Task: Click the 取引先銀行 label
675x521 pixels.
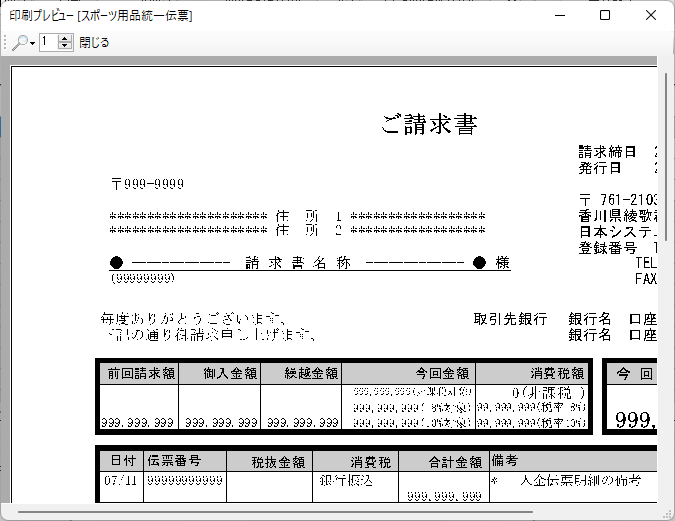Action: pos(510,319)
